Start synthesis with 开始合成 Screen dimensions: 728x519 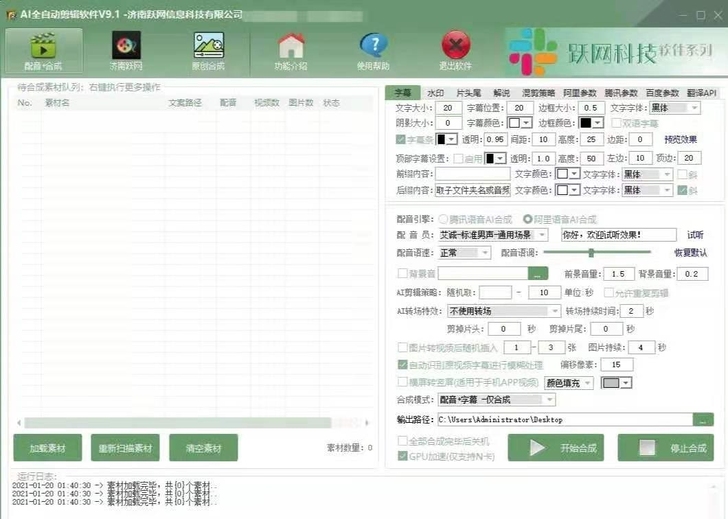pyautogui.click(x=556, y=448)
